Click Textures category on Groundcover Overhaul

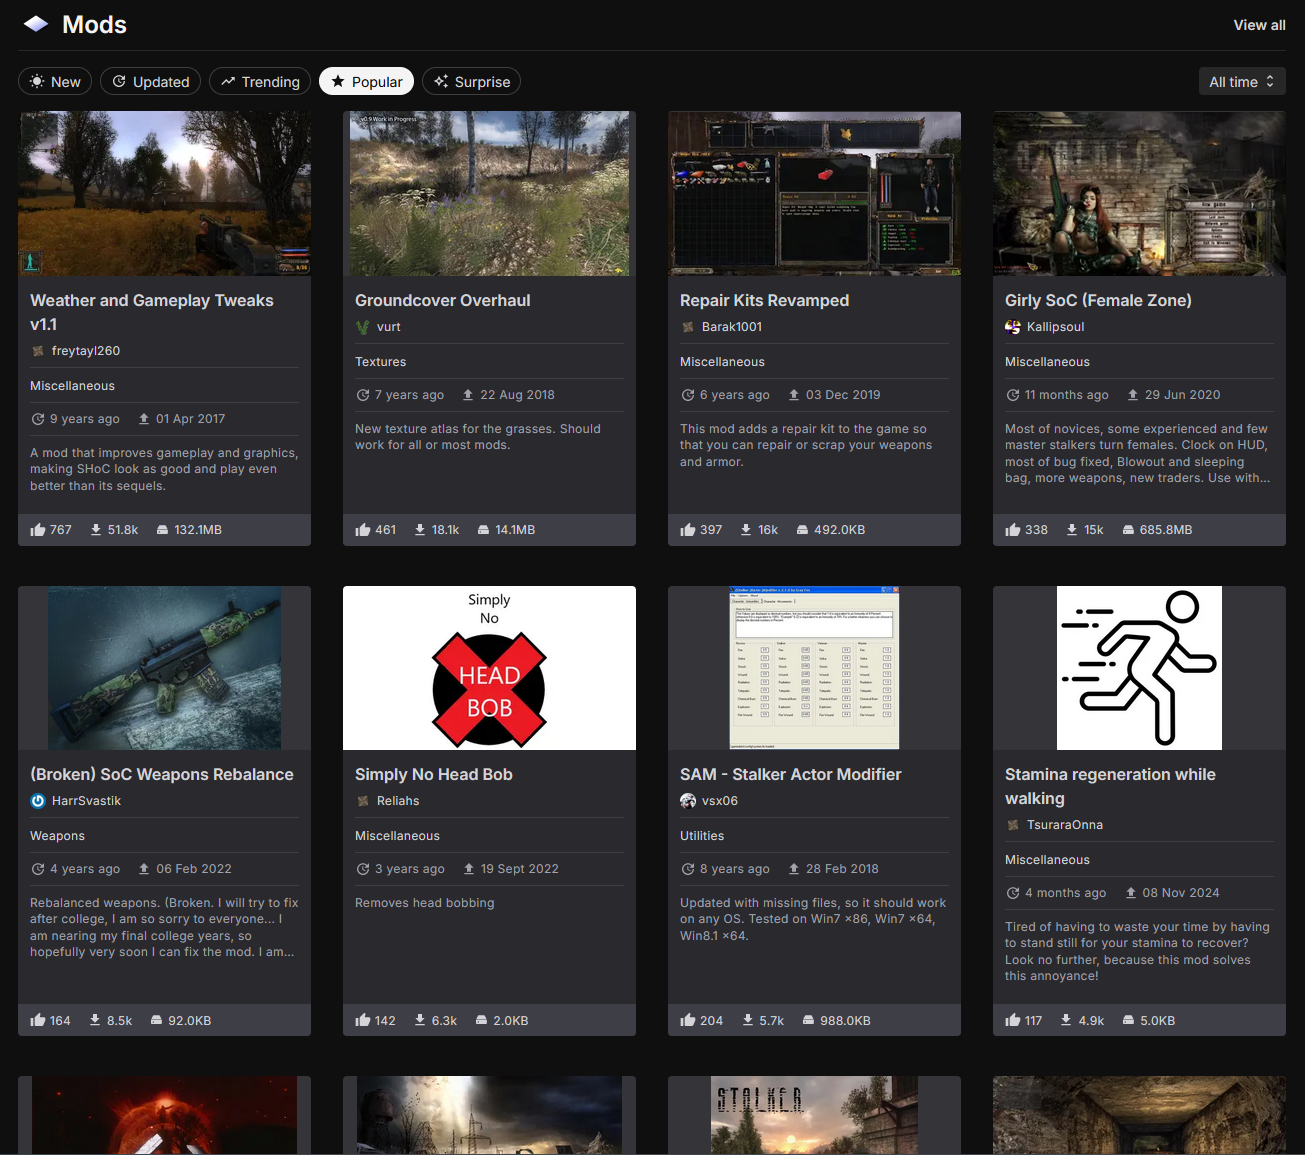[381, 362]
